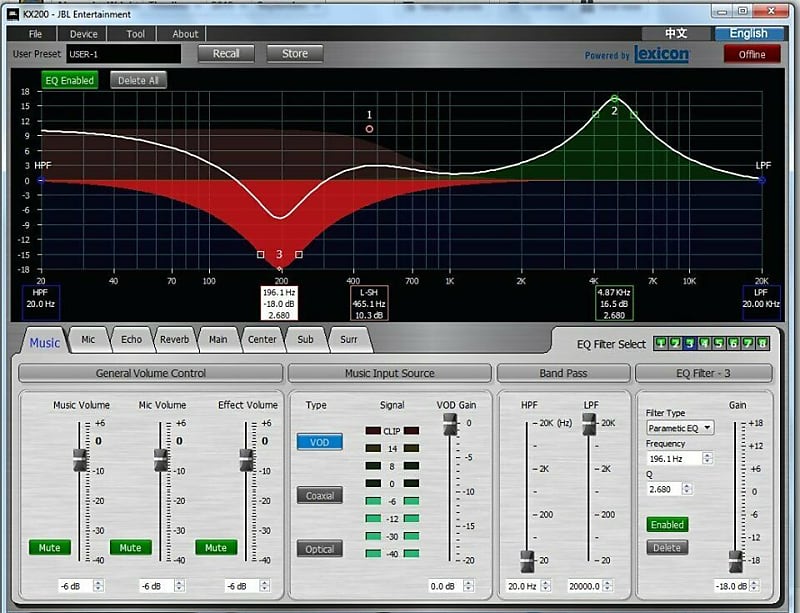800x613 pixels.
Task: Select VOD input source
Action: pyautogui.click(x=319, y=442)
